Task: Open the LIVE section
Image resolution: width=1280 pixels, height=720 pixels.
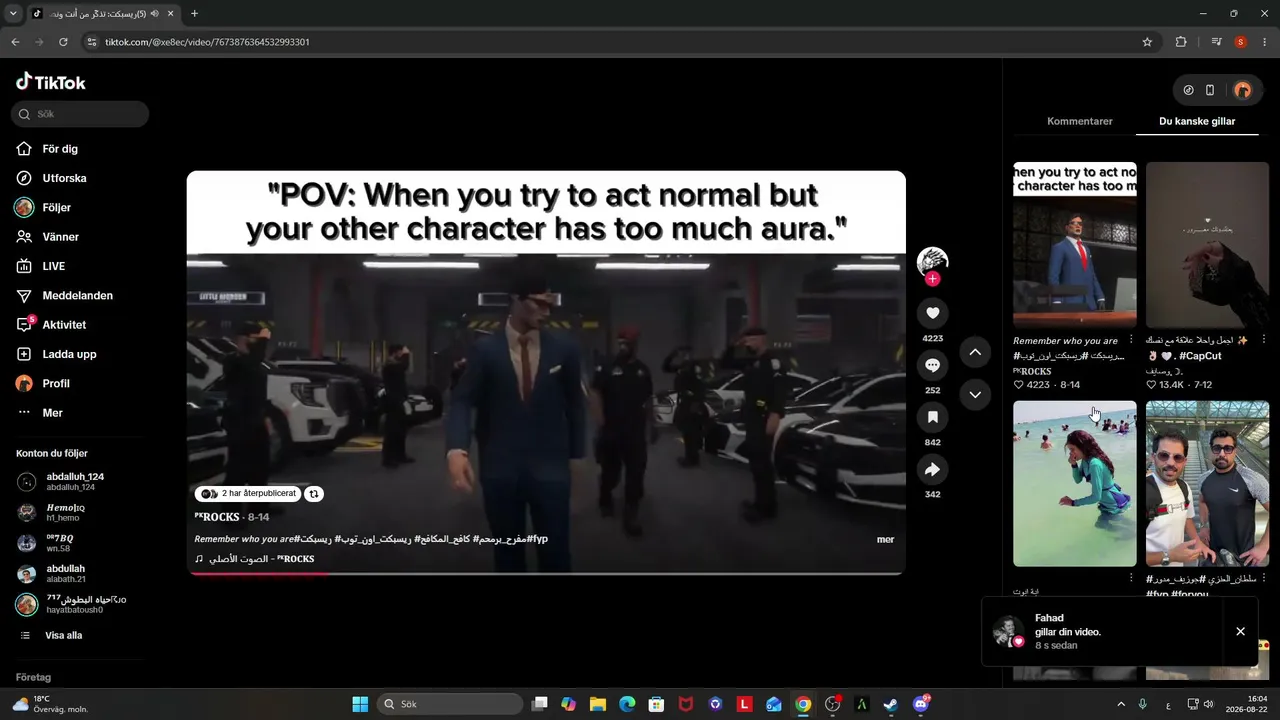Action: pos(54,266)
